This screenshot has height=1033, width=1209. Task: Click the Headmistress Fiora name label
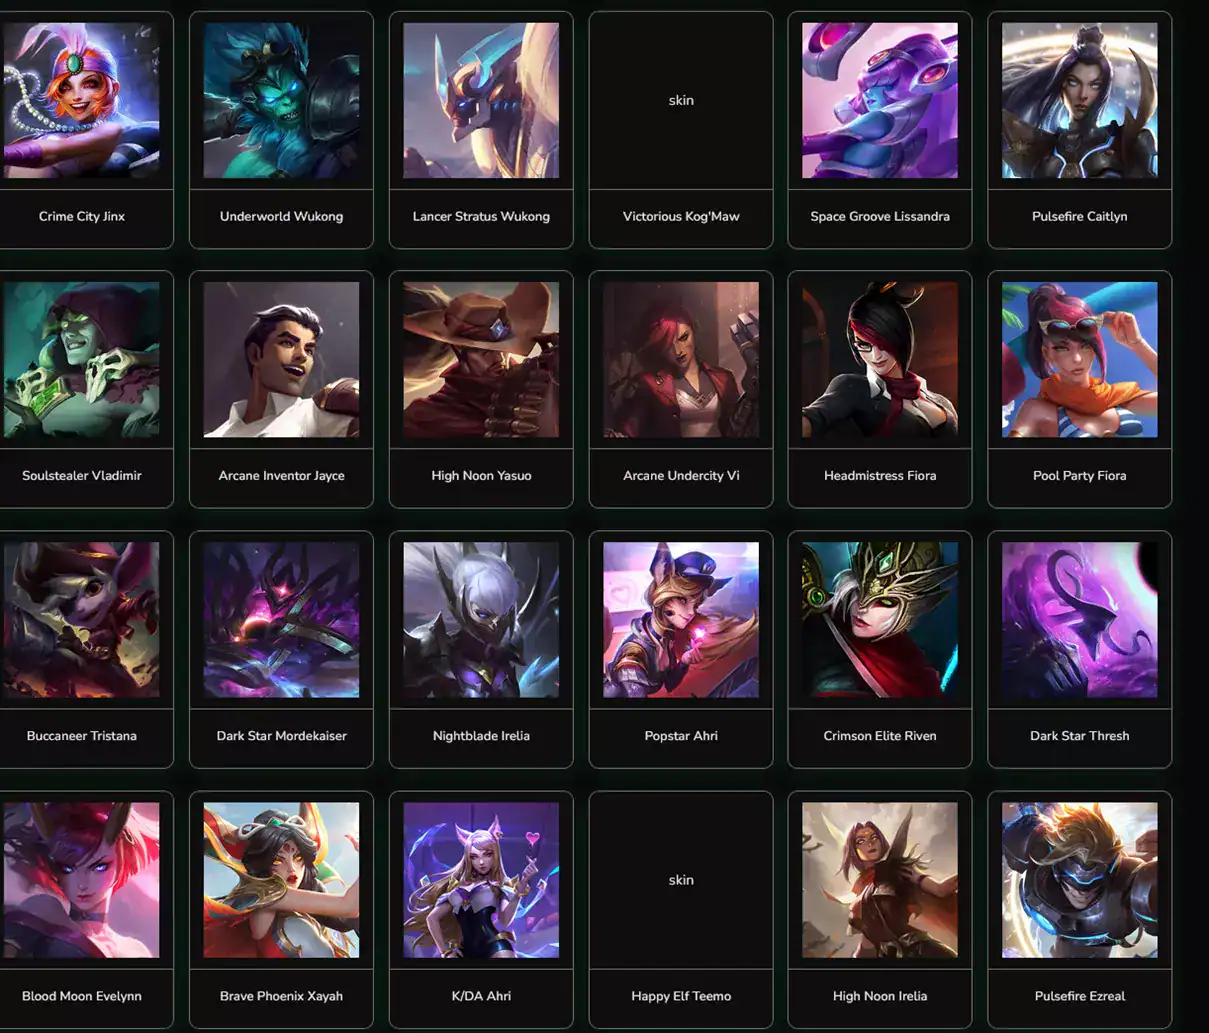880,476
